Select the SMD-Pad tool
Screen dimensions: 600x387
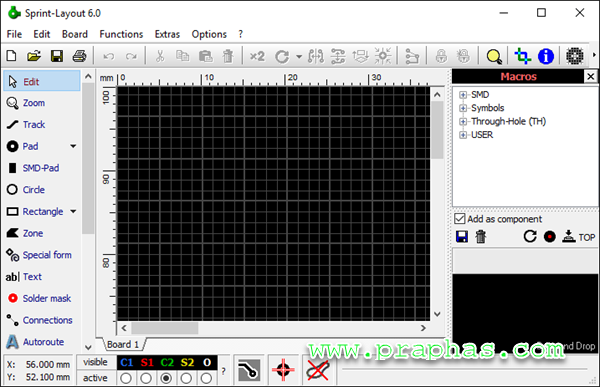[33, 168]
